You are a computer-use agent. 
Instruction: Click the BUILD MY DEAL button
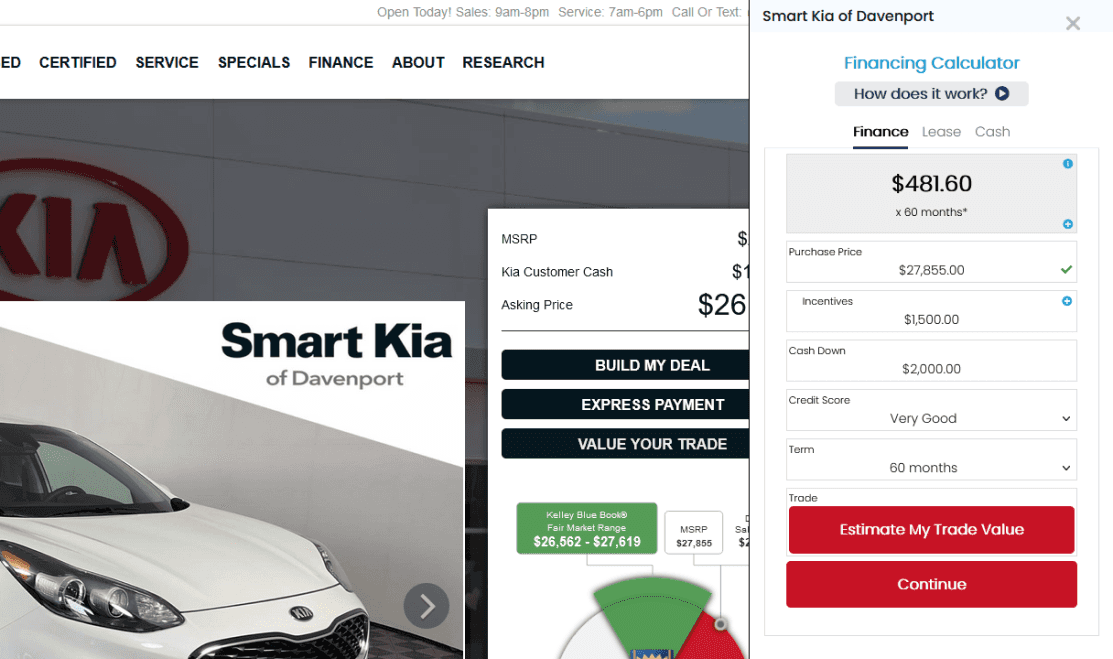click(x=651, y=365)
